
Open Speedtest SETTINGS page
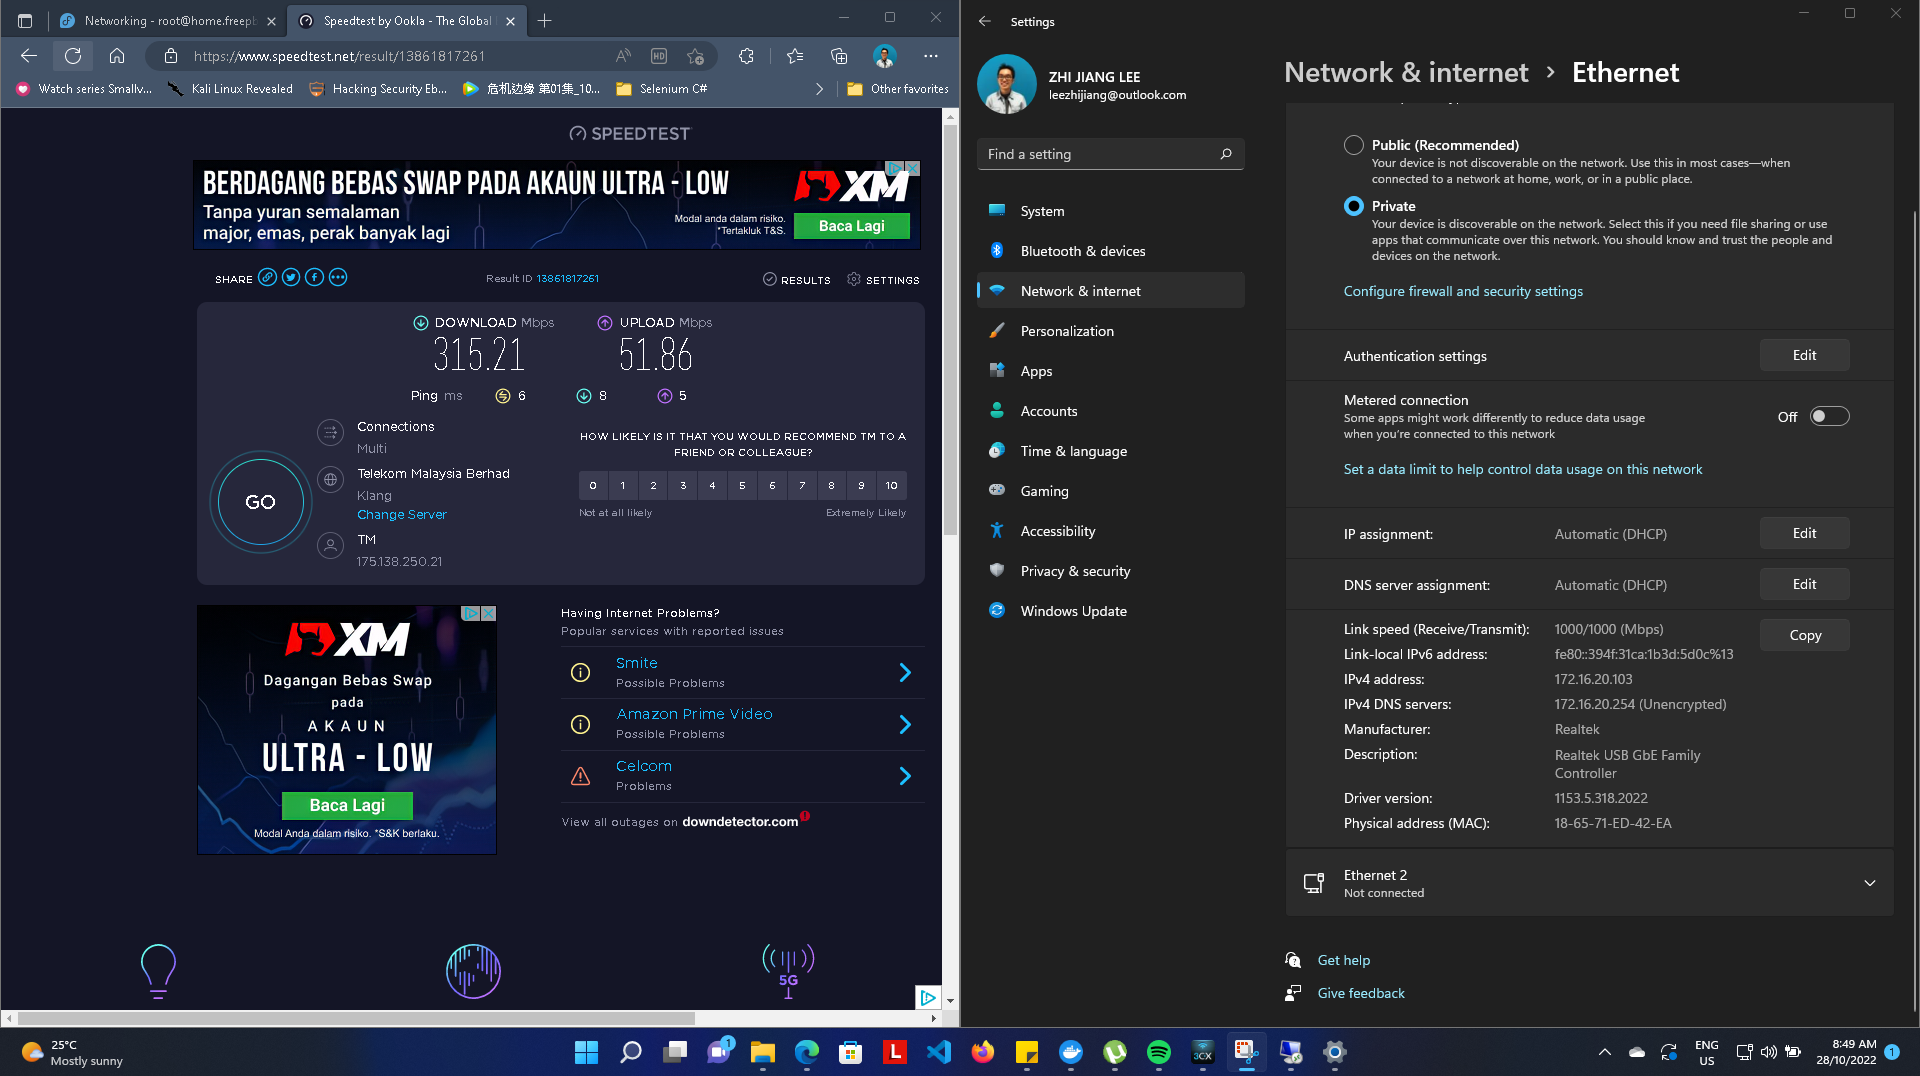883,280
